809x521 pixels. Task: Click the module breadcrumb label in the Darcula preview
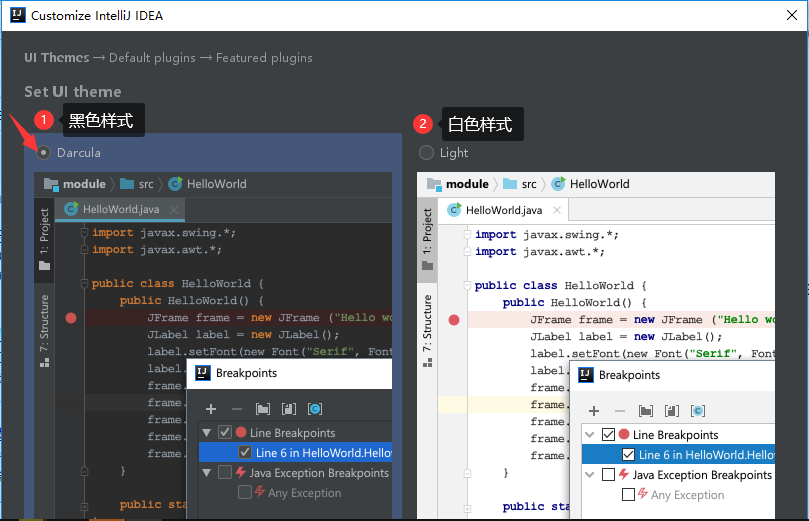click(x=84, y=184)
